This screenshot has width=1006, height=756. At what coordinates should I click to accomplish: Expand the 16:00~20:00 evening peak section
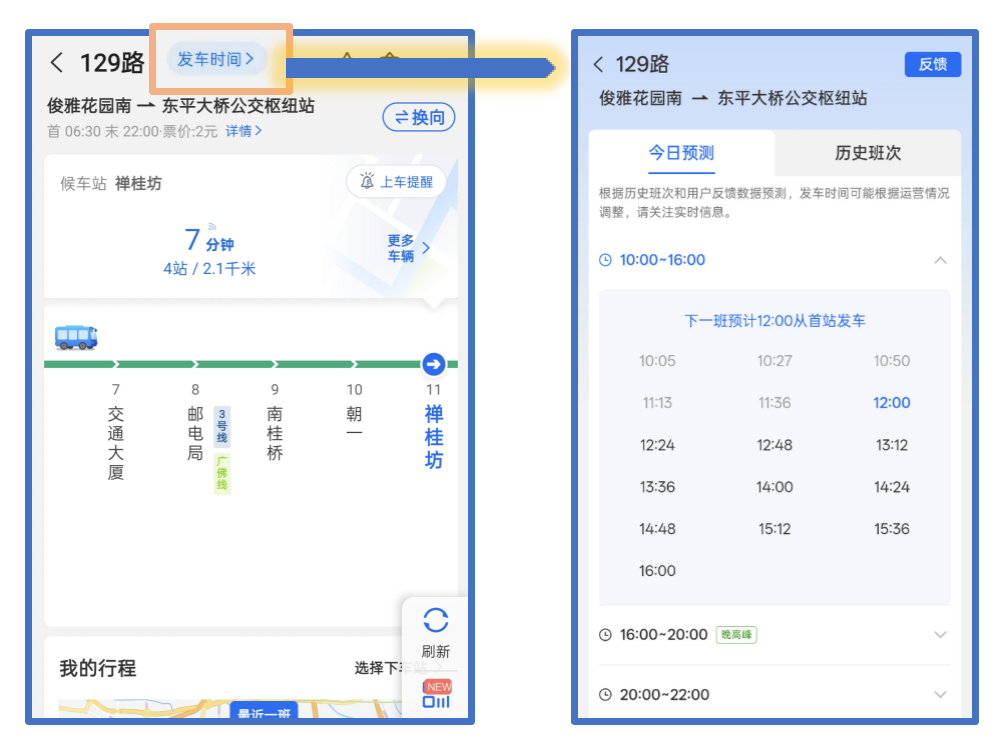[x=939, y=635]
